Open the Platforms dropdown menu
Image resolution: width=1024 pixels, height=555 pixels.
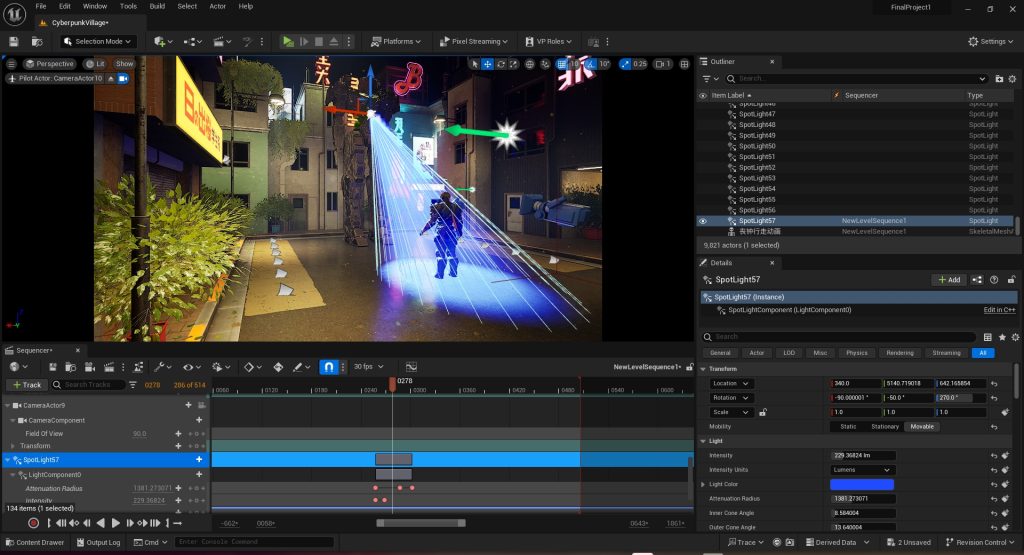point(396,41)
